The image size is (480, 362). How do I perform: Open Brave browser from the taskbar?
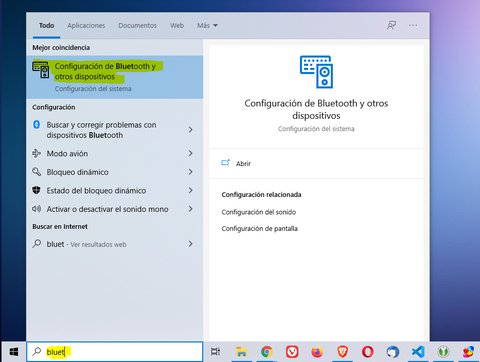pos(342,351)
